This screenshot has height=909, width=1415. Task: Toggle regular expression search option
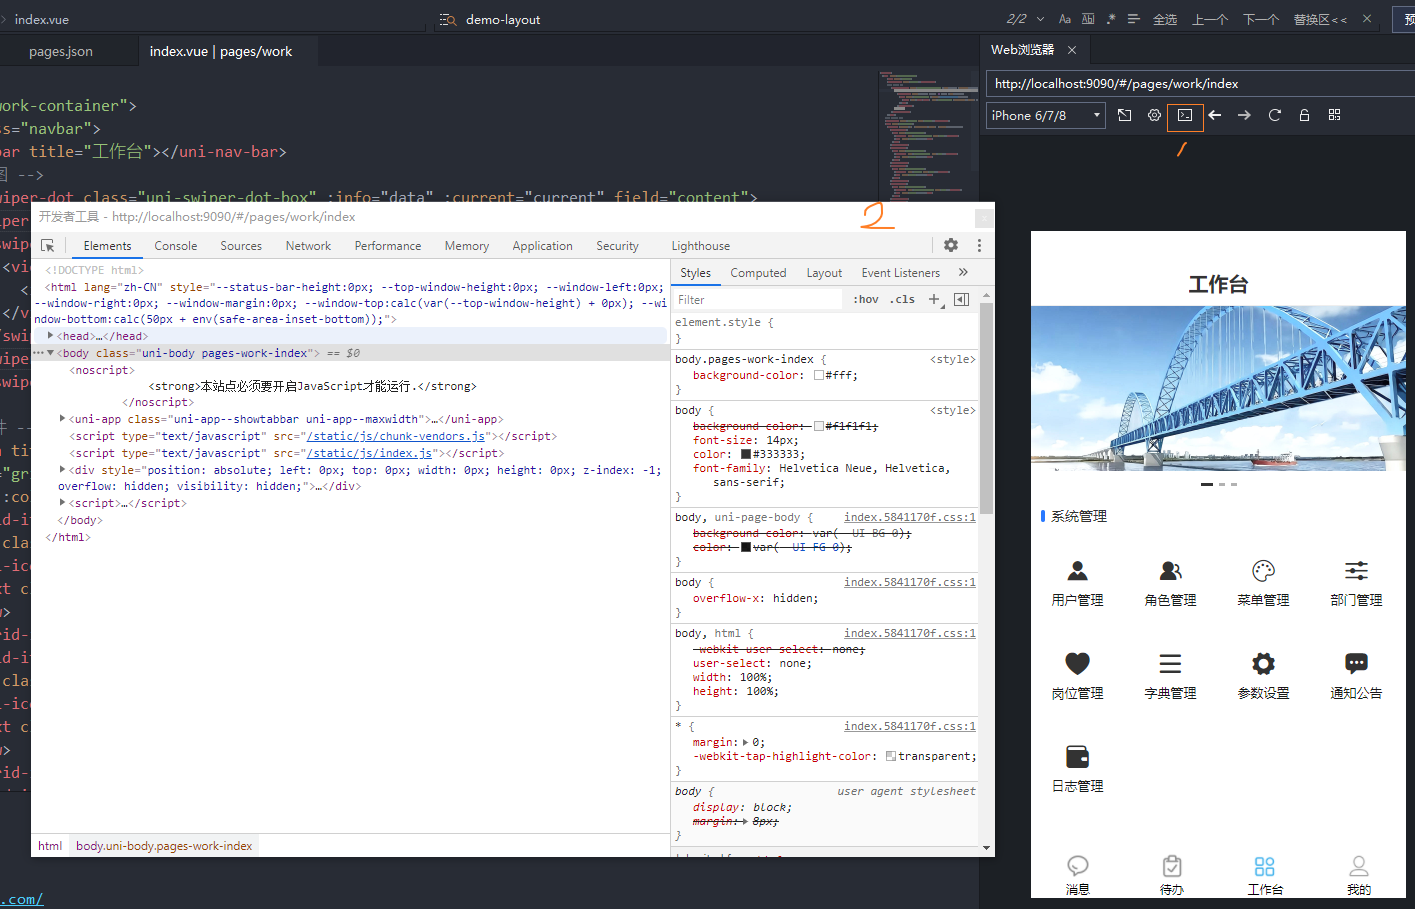[1110, 19]
